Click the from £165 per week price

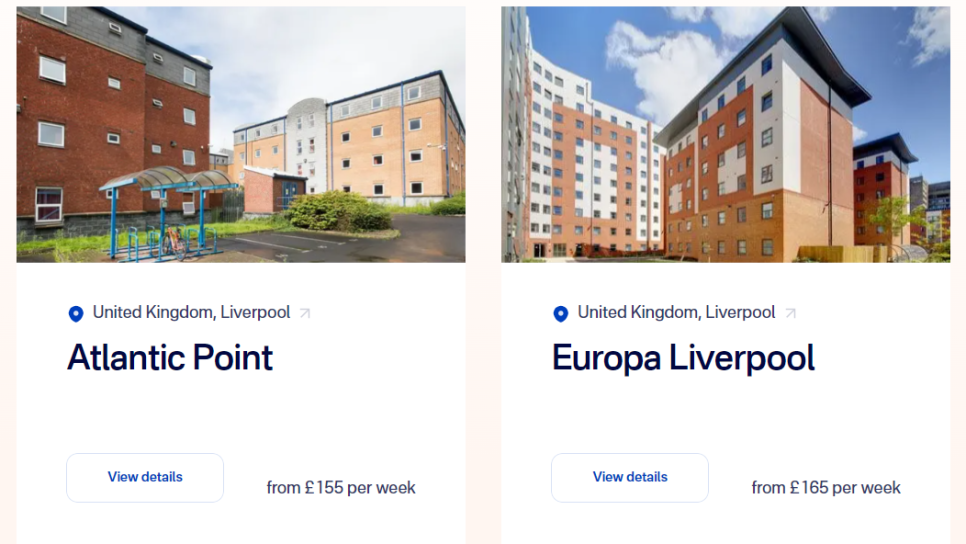[x=826, y=488]
